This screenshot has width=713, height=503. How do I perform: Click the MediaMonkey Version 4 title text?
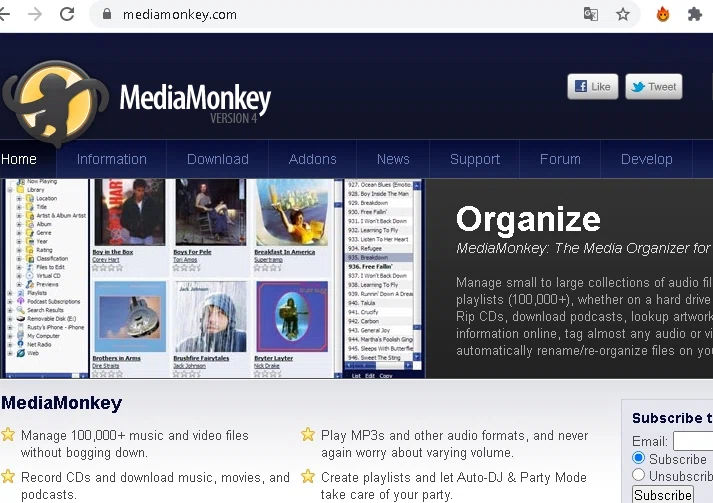(x=195, y=102)
